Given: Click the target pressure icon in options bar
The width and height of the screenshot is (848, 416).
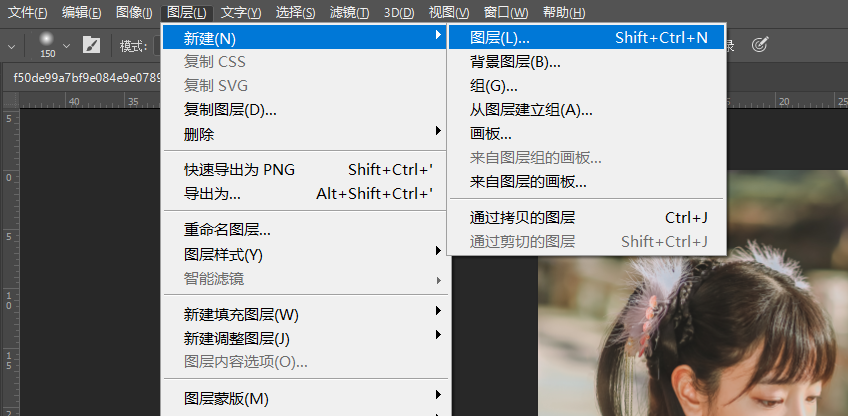Looking at the screenshot, I should click(760, 45).
